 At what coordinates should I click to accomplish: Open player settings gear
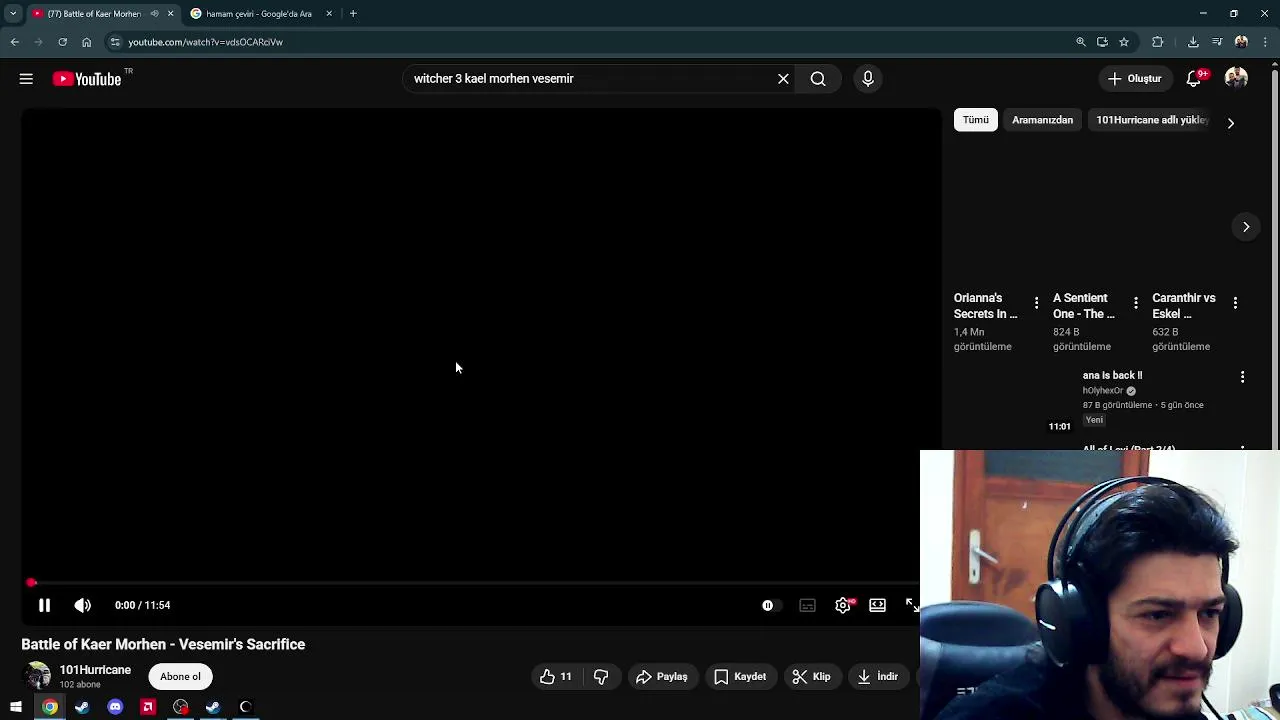pyautogui.click(x=843, y=605)
